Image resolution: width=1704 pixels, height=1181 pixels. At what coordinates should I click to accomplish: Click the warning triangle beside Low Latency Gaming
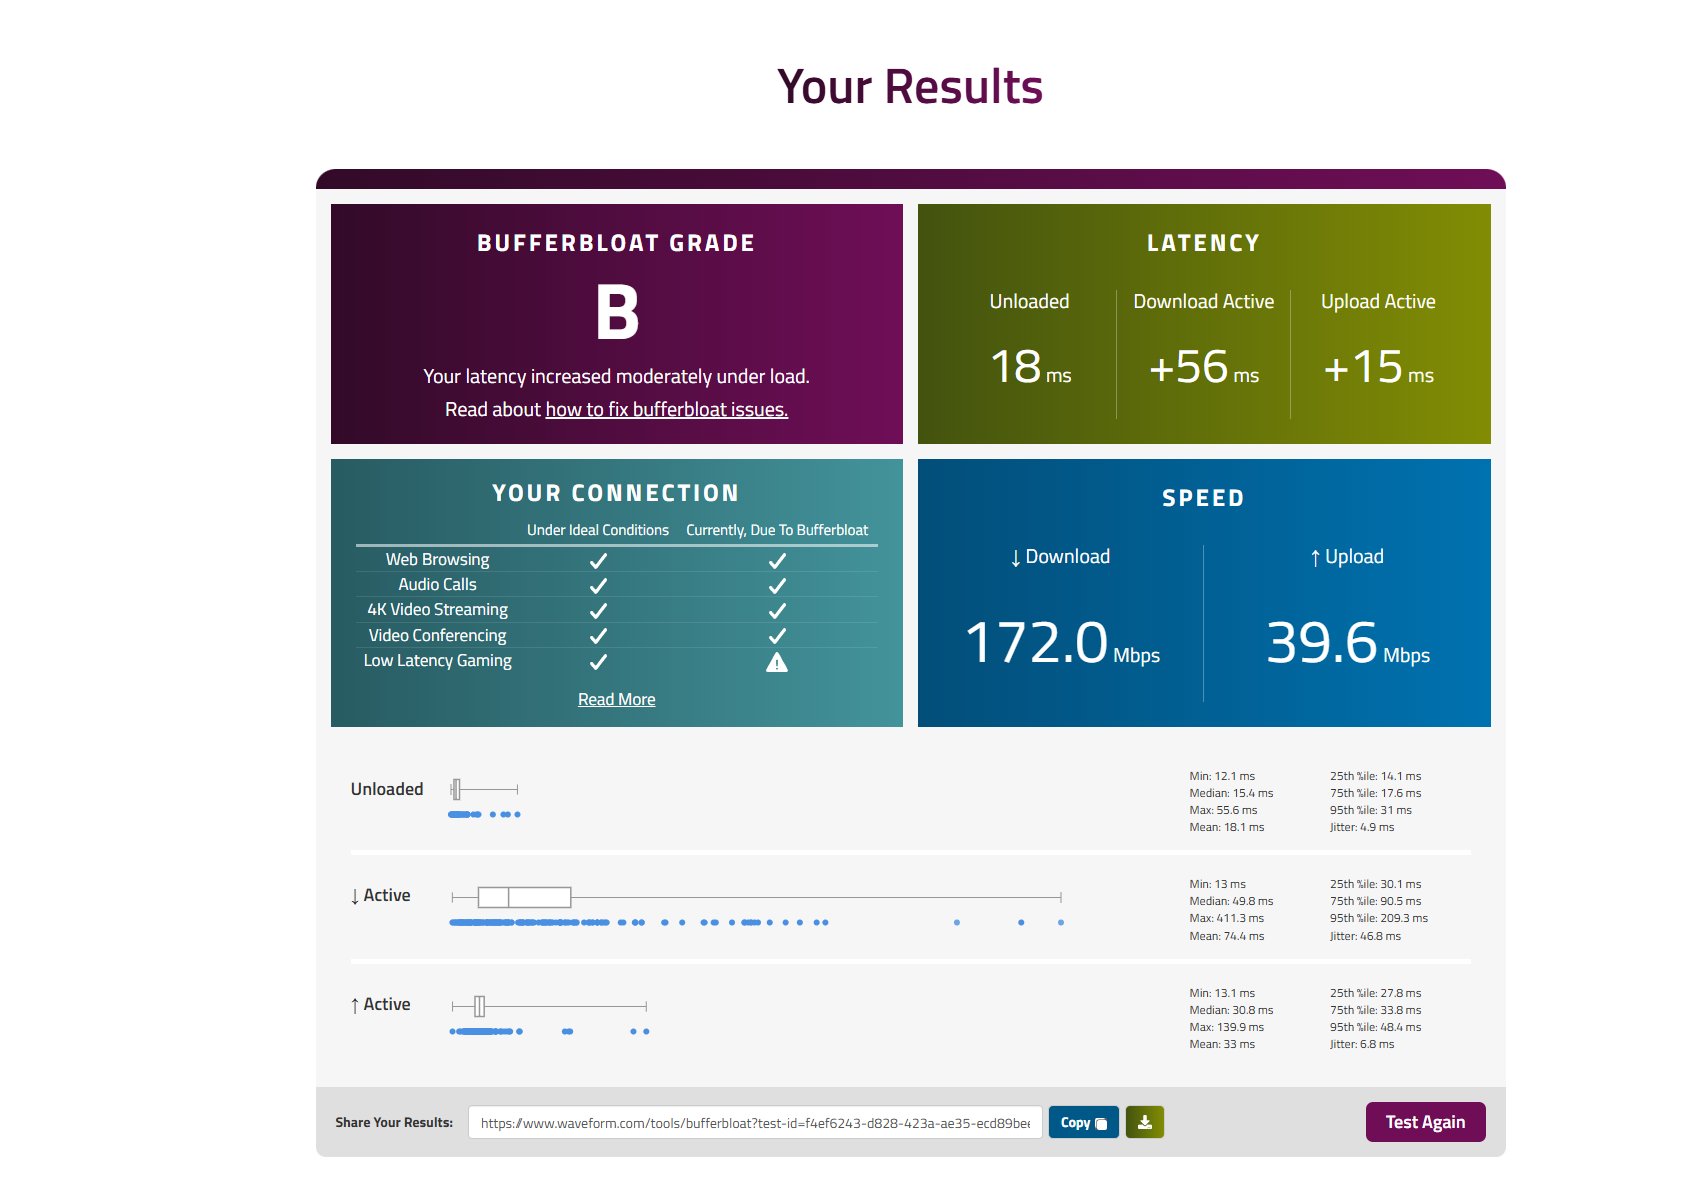778,661
